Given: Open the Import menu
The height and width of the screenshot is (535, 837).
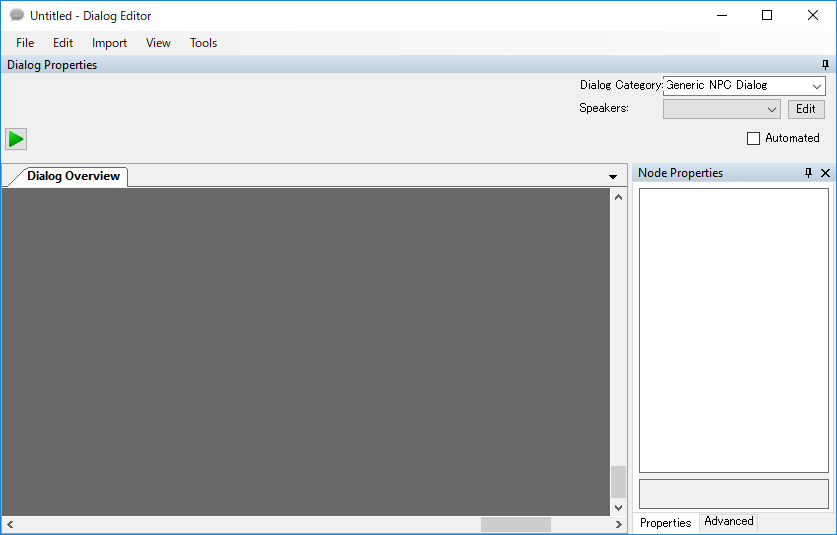Looking at the screenshot, I should pyautogui.click(x=109, y=43).
